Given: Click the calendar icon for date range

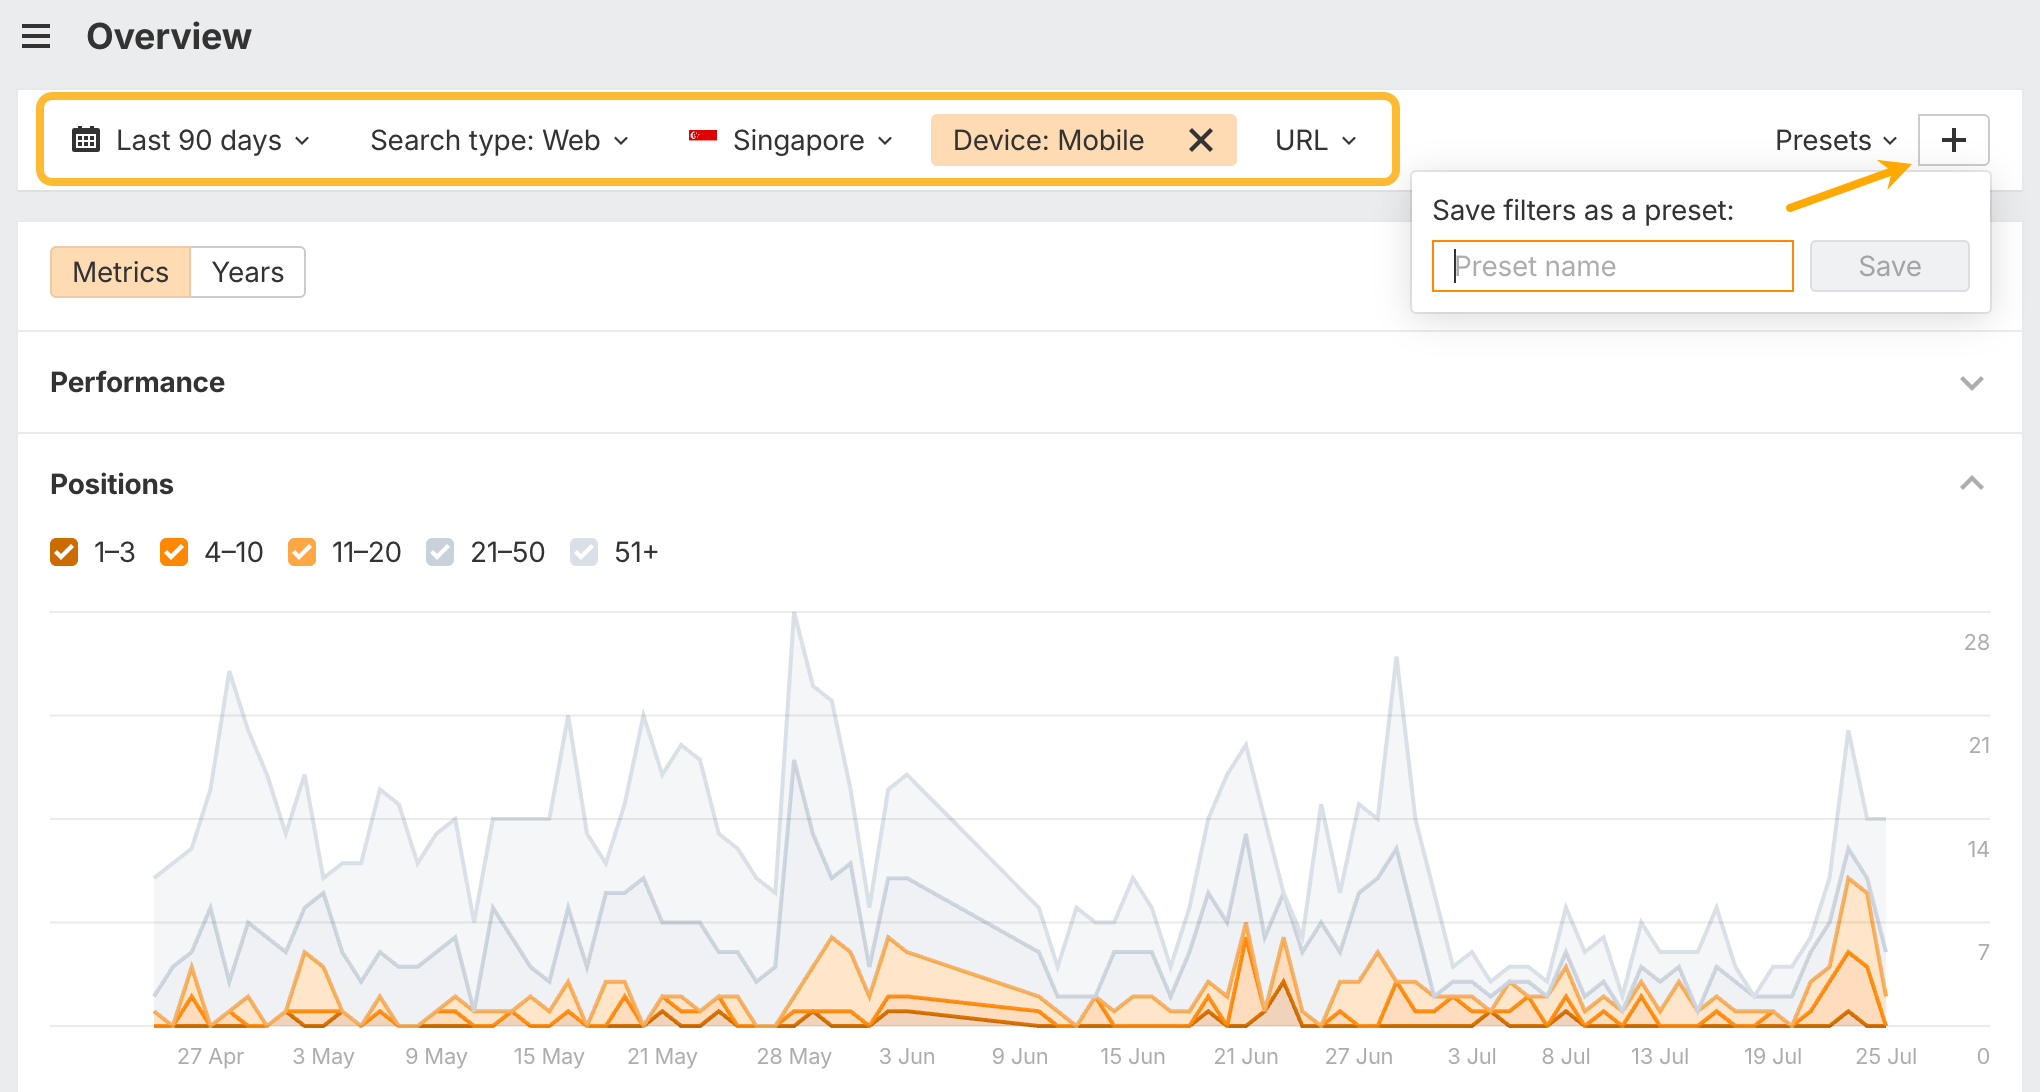Looking at the screenshot, I should tap(86, 140).
